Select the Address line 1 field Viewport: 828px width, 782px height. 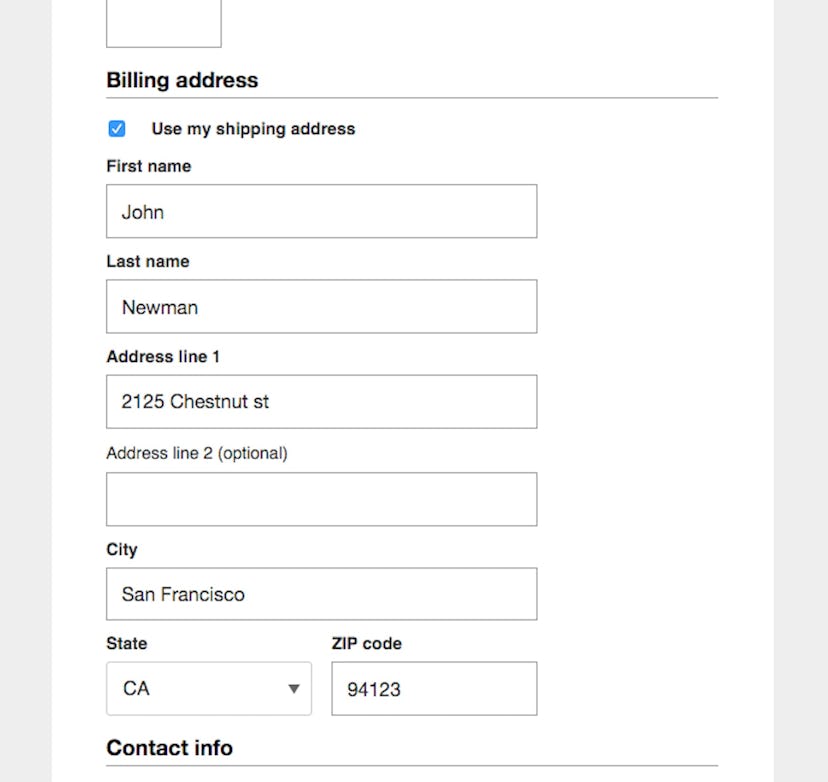coord(320,401)
